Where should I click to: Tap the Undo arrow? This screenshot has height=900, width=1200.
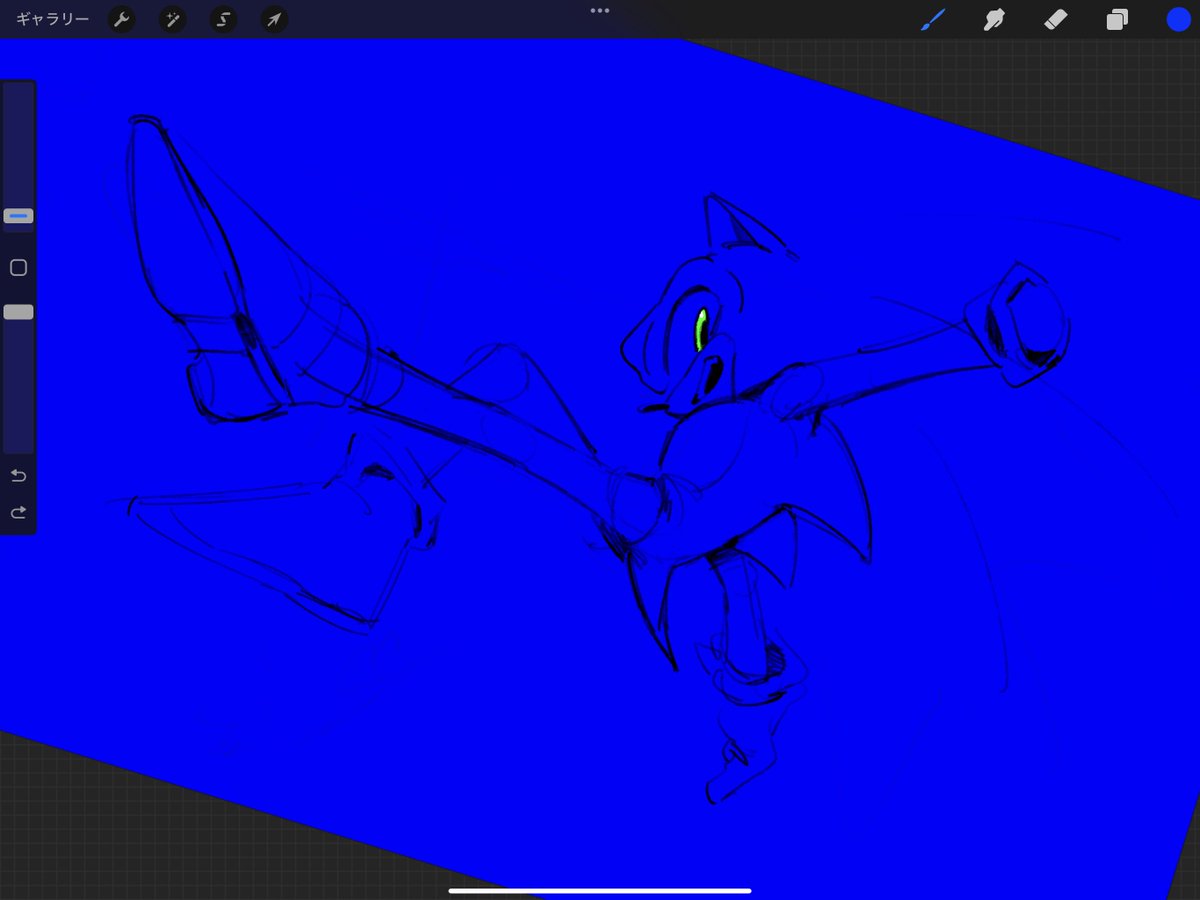[18, 476]
